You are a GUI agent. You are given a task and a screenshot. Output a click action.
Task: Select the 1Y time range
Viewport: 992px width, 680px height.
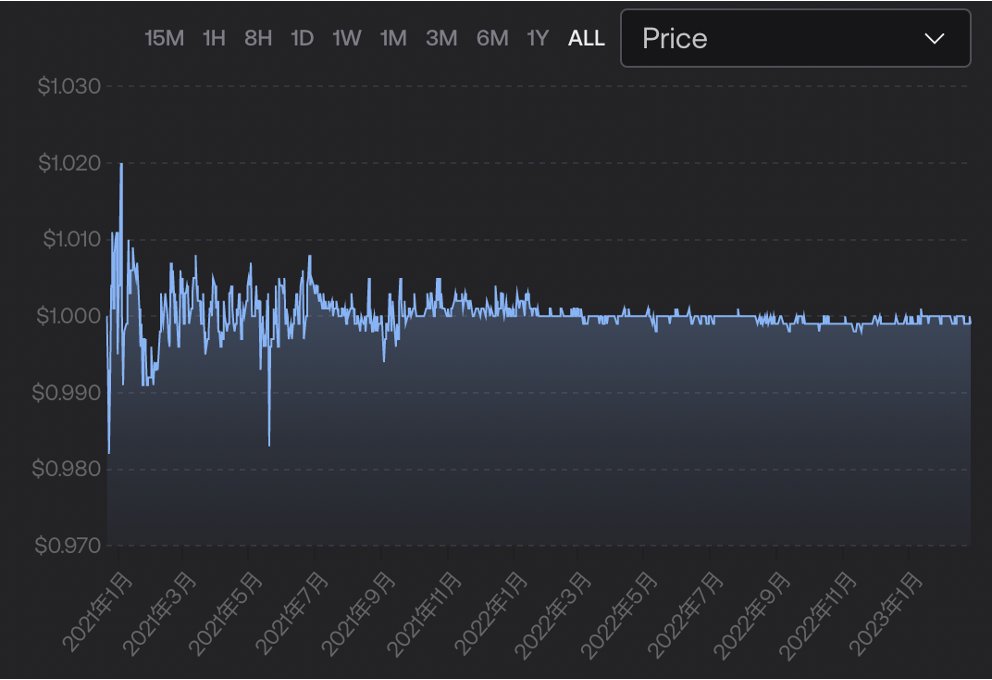pos(537,38)
